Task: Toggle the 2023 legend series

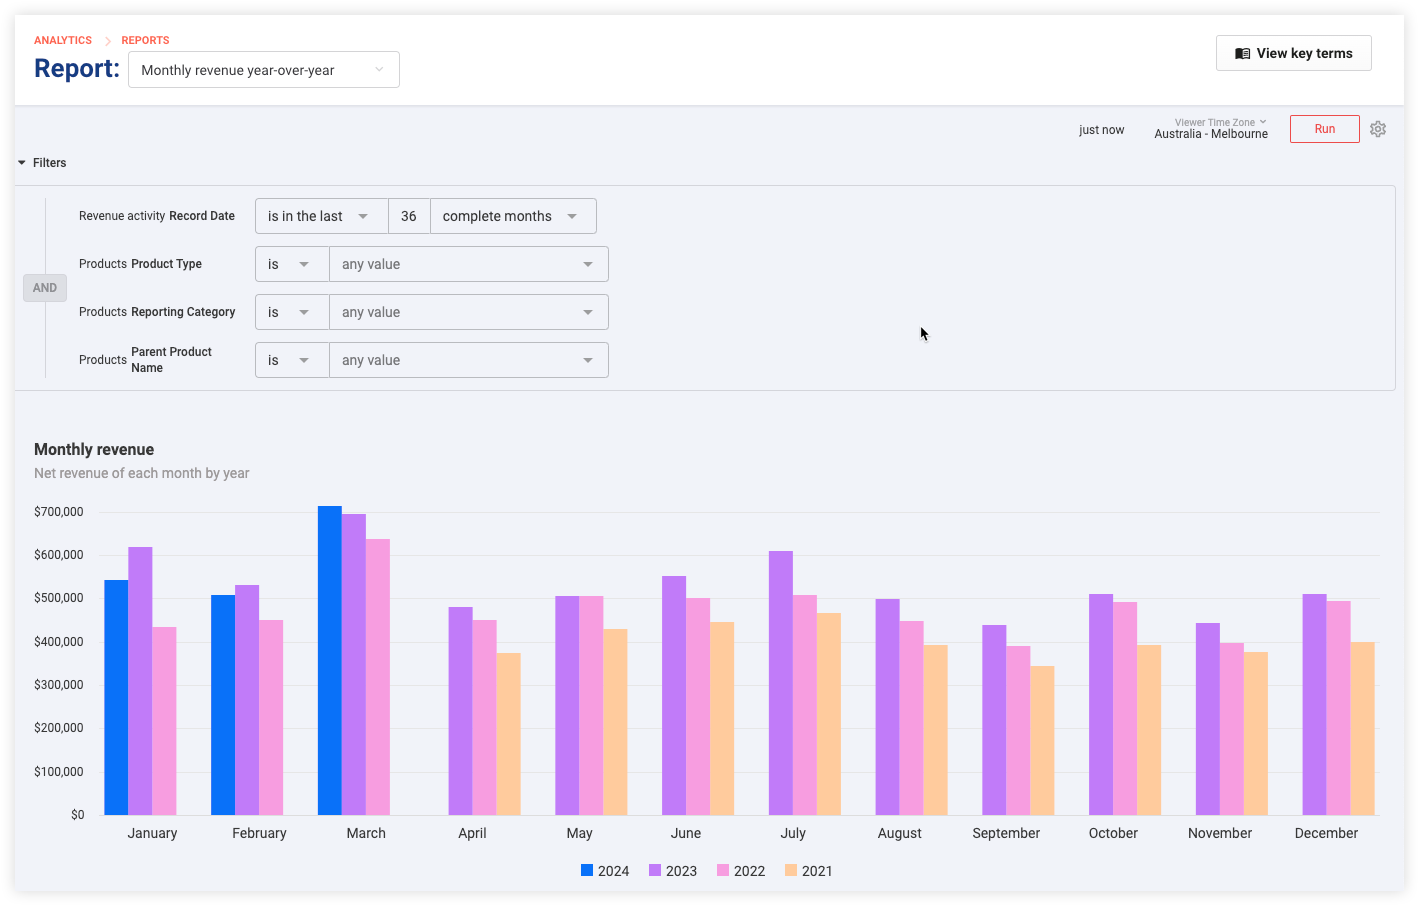Action: click(673, 871)
